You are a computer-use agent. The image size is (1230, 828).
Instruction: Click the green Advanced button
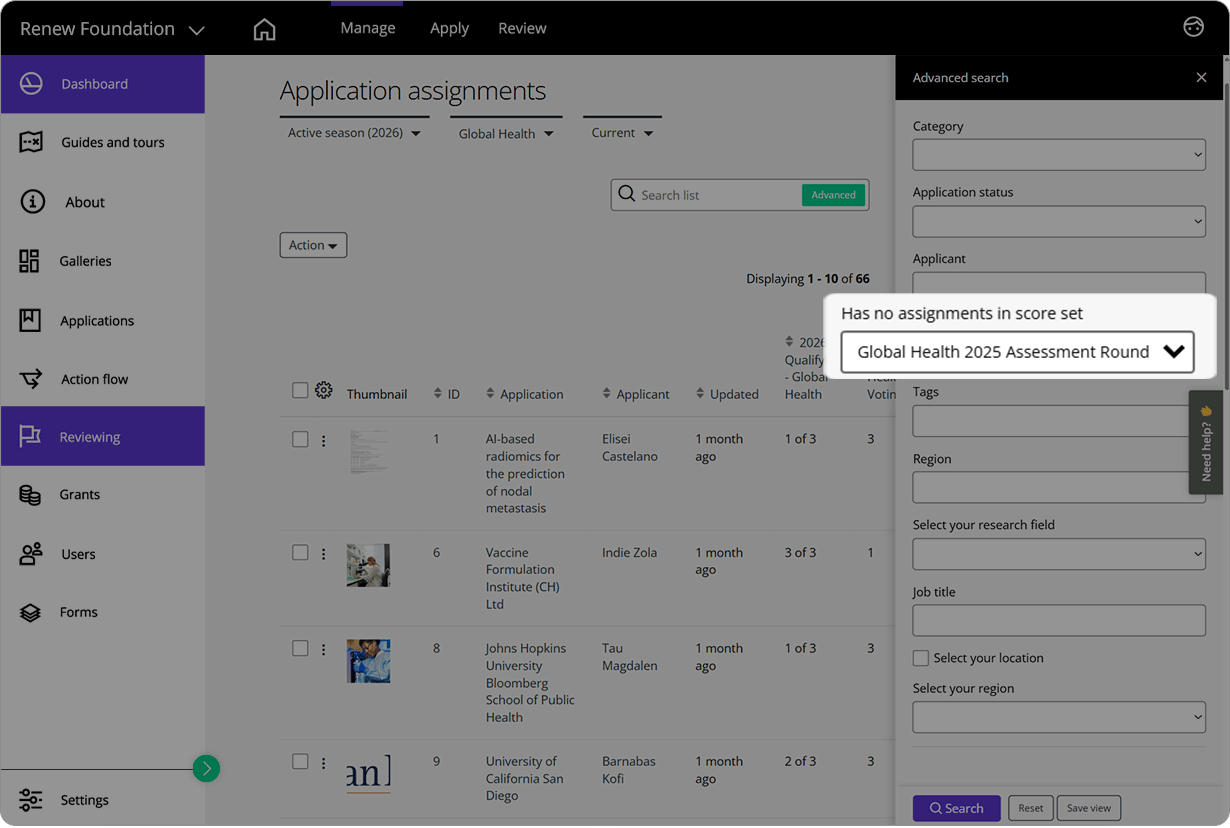pos(833,195)
